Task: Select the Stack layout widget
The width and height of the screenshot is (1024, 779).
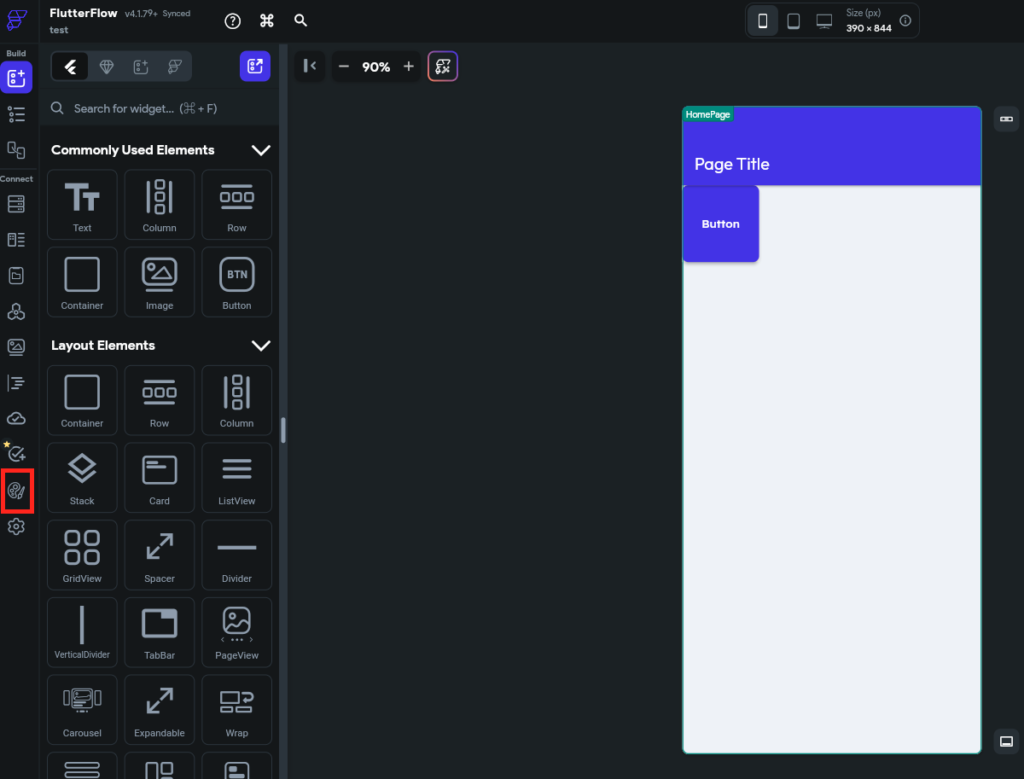Action: click(82, 477)
